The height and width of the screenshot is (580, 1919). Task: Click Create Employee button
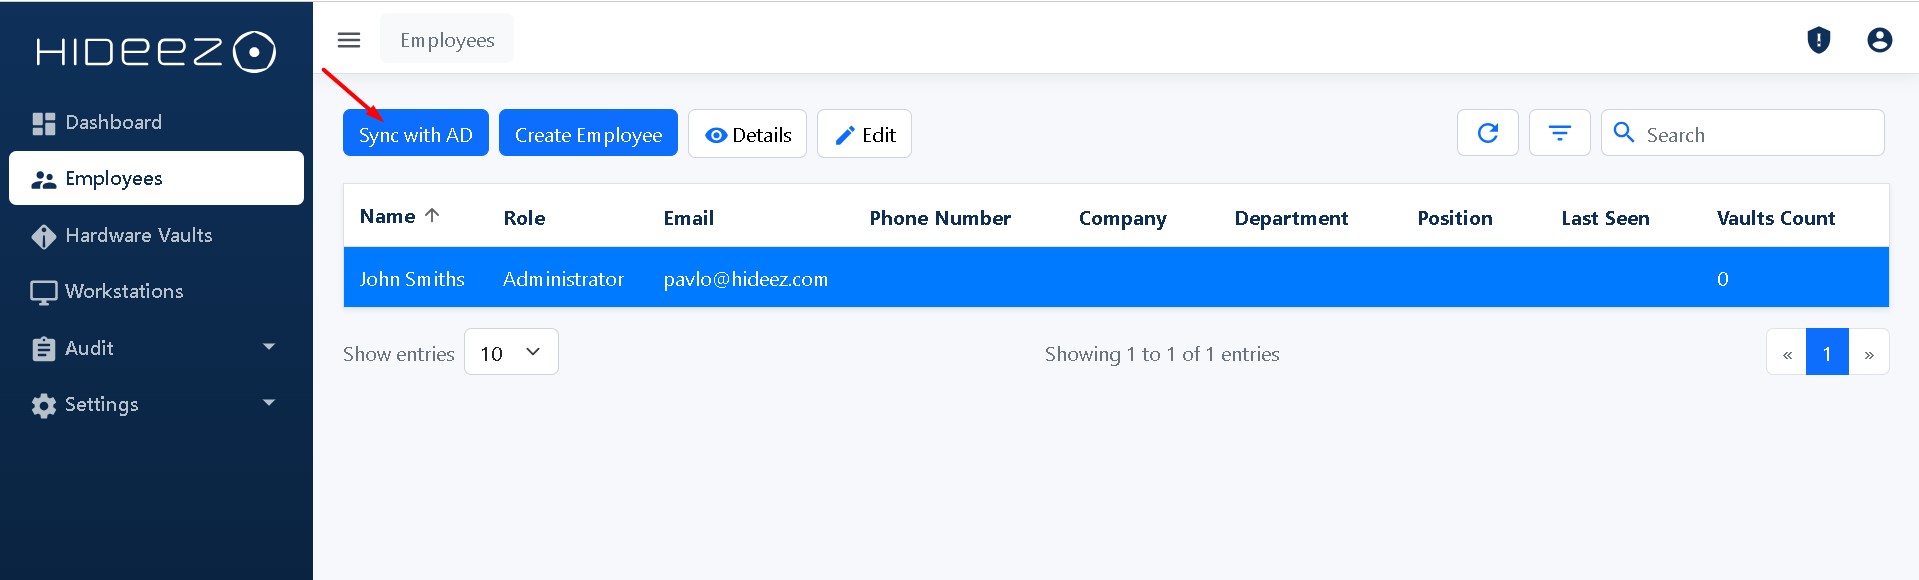click(x=588, y=133)
